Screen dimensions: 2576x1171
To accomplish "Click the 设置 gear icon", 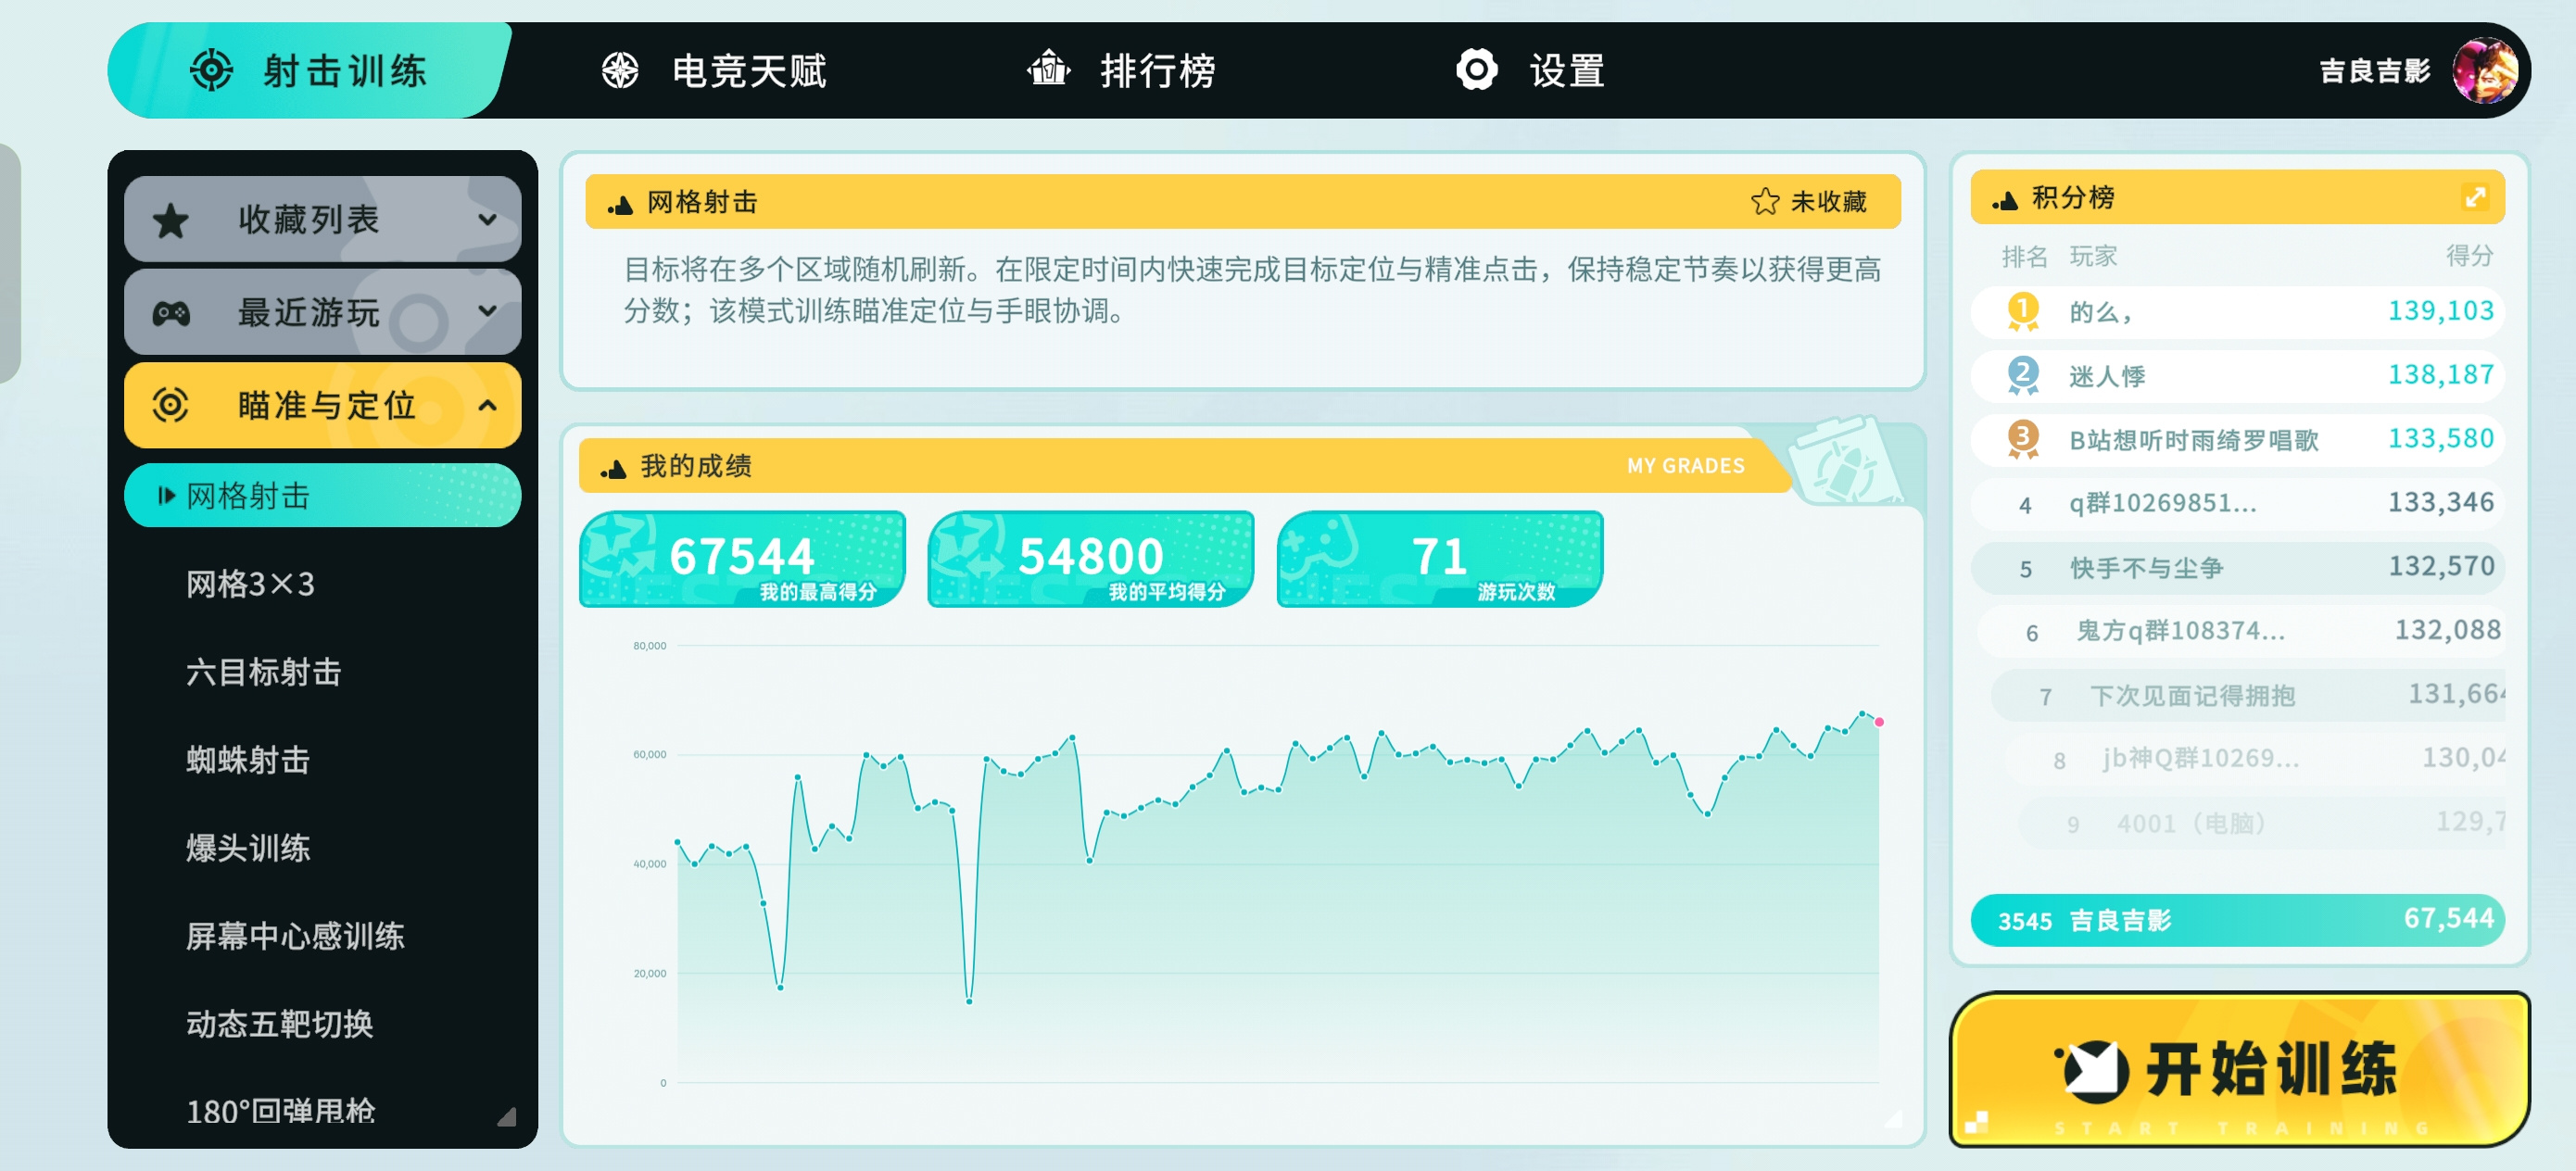I will coord(1476,70).
